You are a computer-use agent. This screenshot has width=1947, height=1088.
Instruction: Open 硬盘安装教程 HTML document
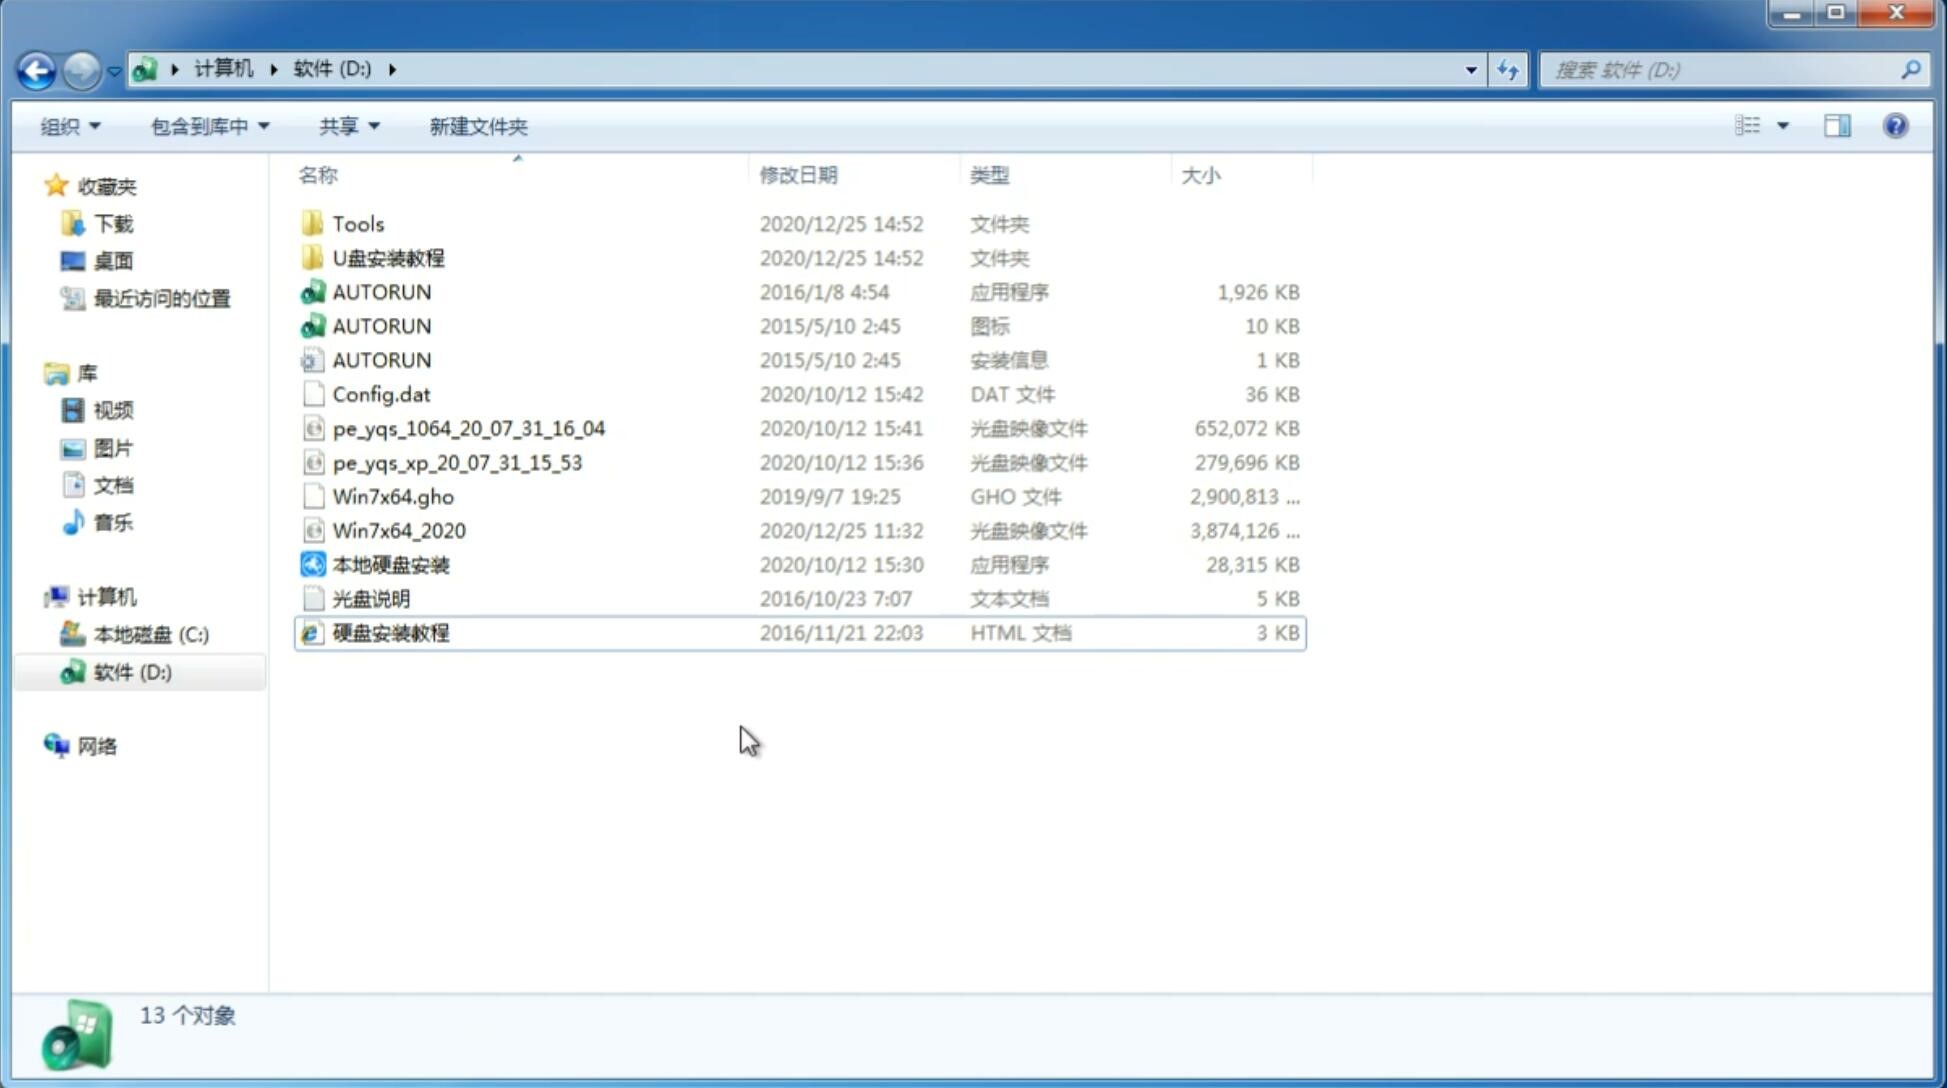coord(390,632)
